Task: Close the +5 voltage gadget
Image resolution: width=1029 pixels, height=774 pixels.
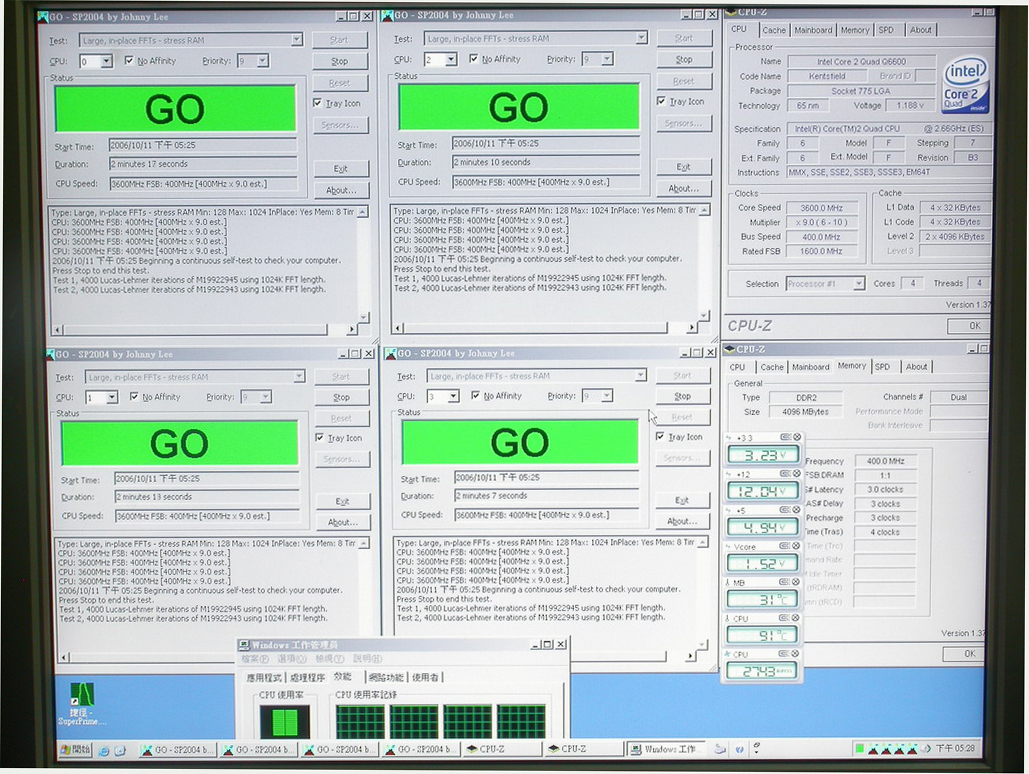Action: point(797,509)
